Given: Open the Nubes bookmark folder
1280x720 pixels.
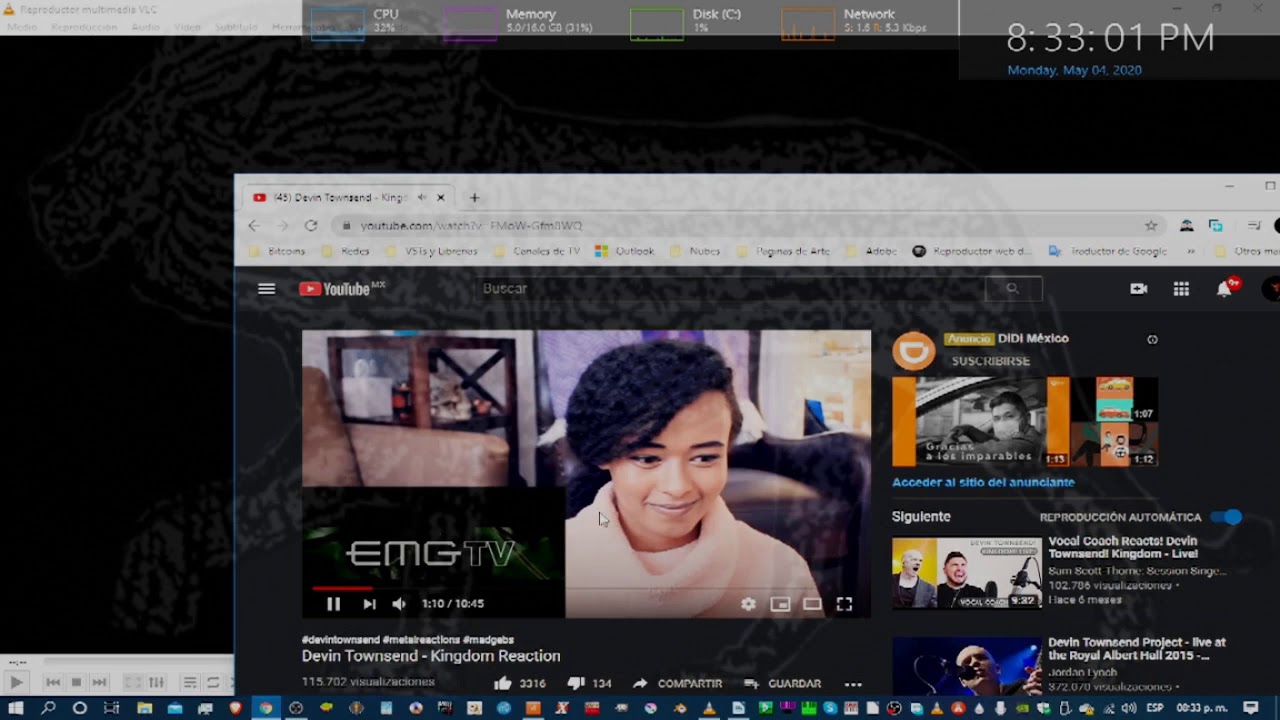Looking at the screenshot, I should pyautogui.click(x=695, y=252).
